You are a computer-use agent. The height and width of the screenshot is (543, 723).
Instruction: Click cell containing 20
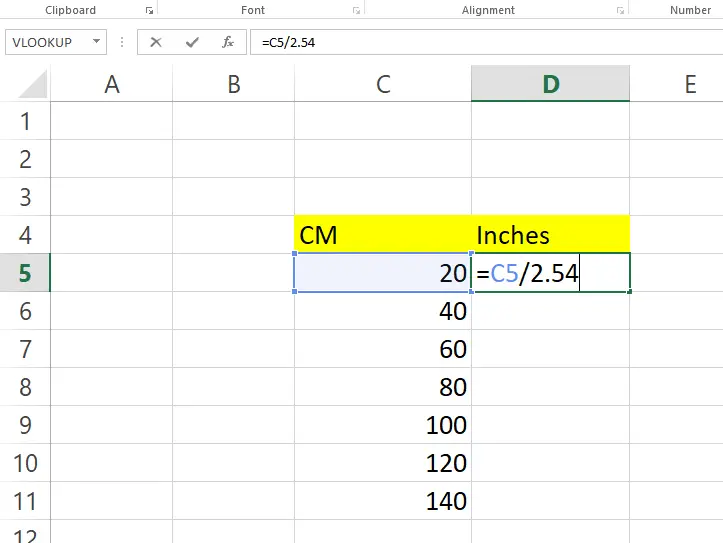(x=383, y=273)
